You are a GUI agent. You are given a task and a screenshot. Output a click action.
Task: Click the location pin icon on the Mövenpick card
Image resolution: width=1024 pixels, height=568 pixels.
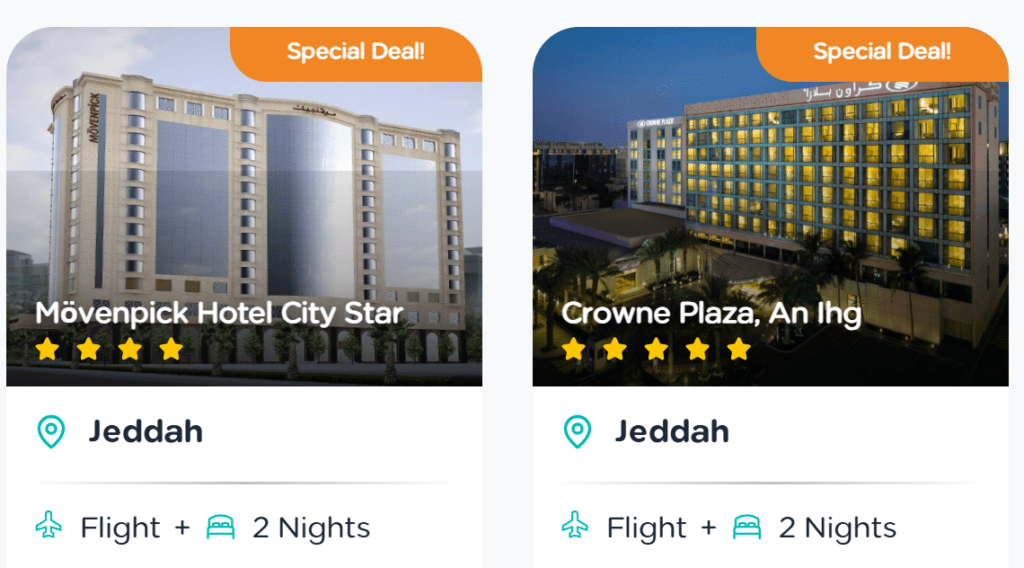(x=50, y=432)
